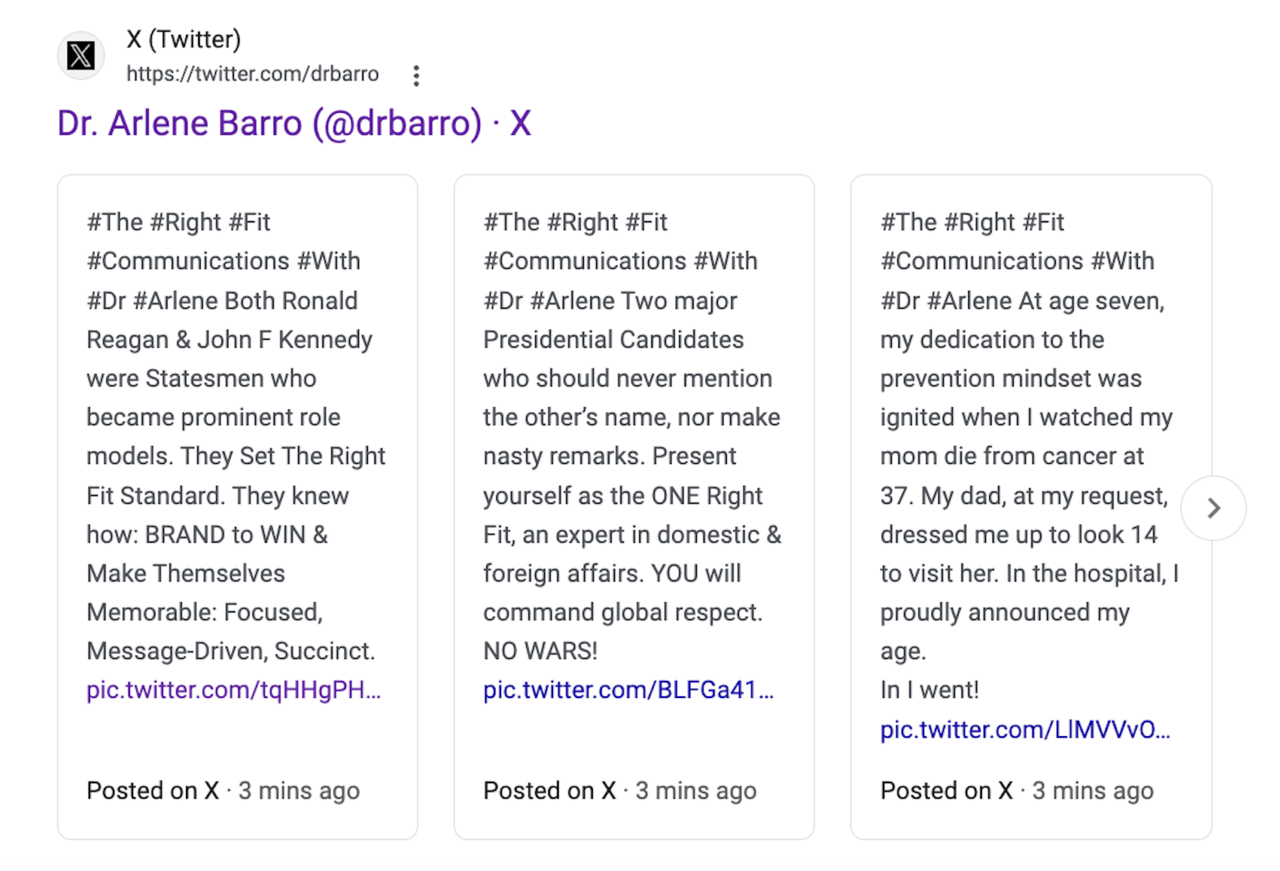The height and width of the screenshot is (871, 1280).
Task: Click 'Posted on X' in the third card
Action: [947, 791]
